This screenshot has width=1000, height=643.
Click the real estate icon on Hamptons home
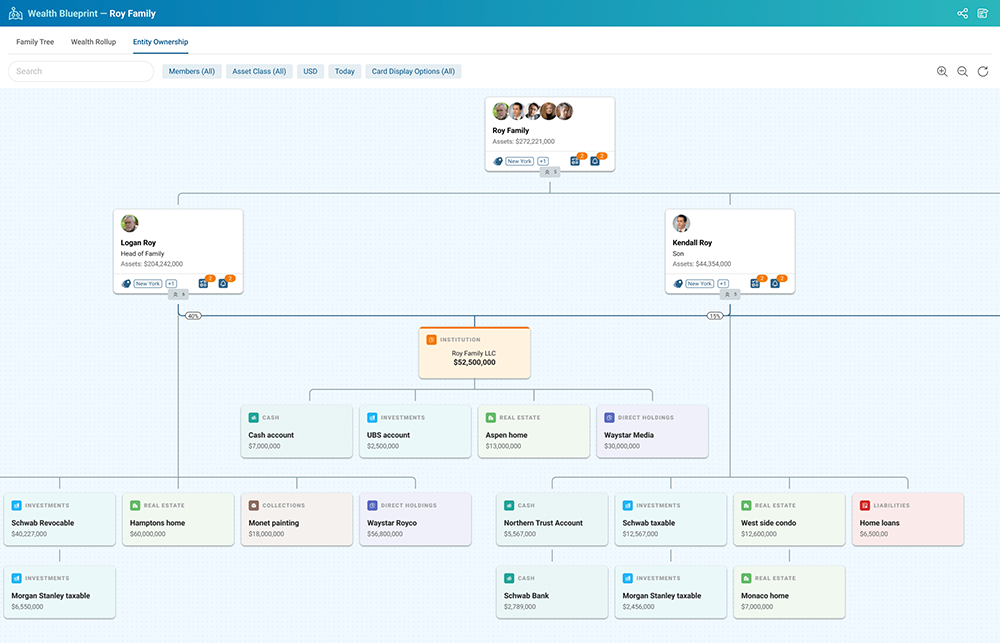[135, 505]
